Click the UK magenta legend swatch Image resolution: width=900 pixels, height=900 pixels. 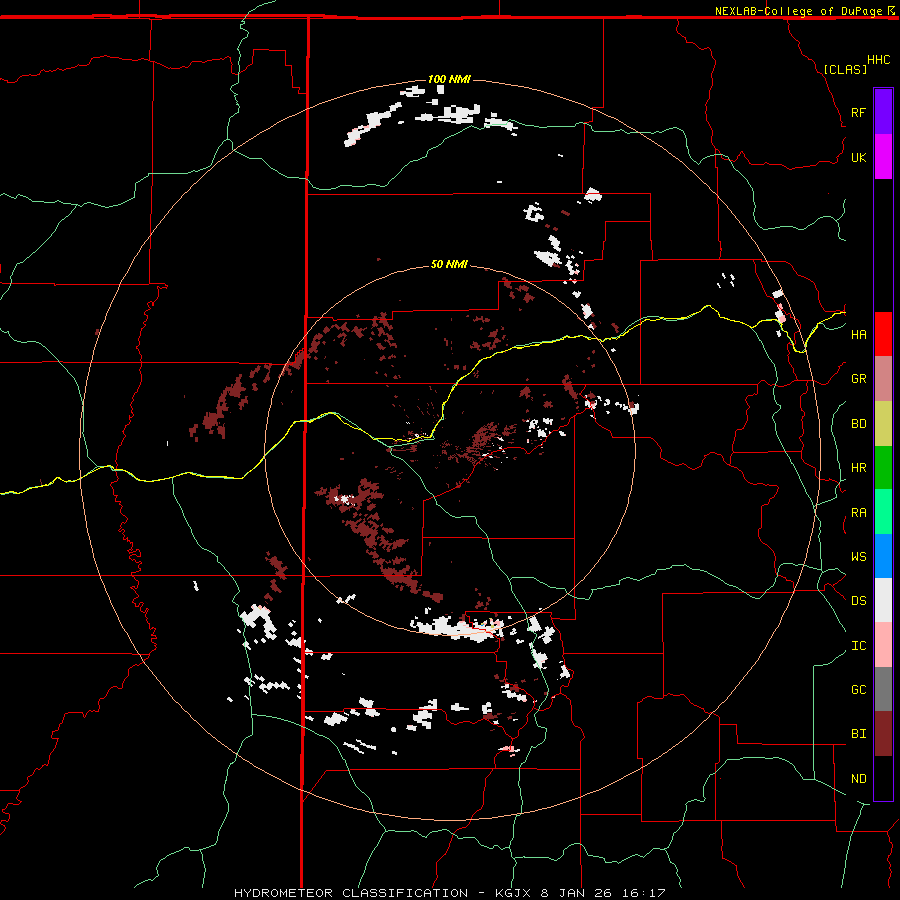pyautogui.click(x=883, y=157)
